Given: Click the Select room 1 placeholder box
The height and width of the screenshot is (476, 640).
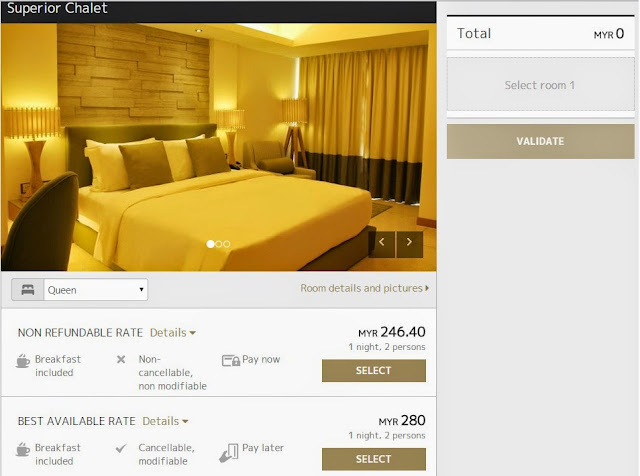Looking at the screenshot, I should click(x=540, y=85).
